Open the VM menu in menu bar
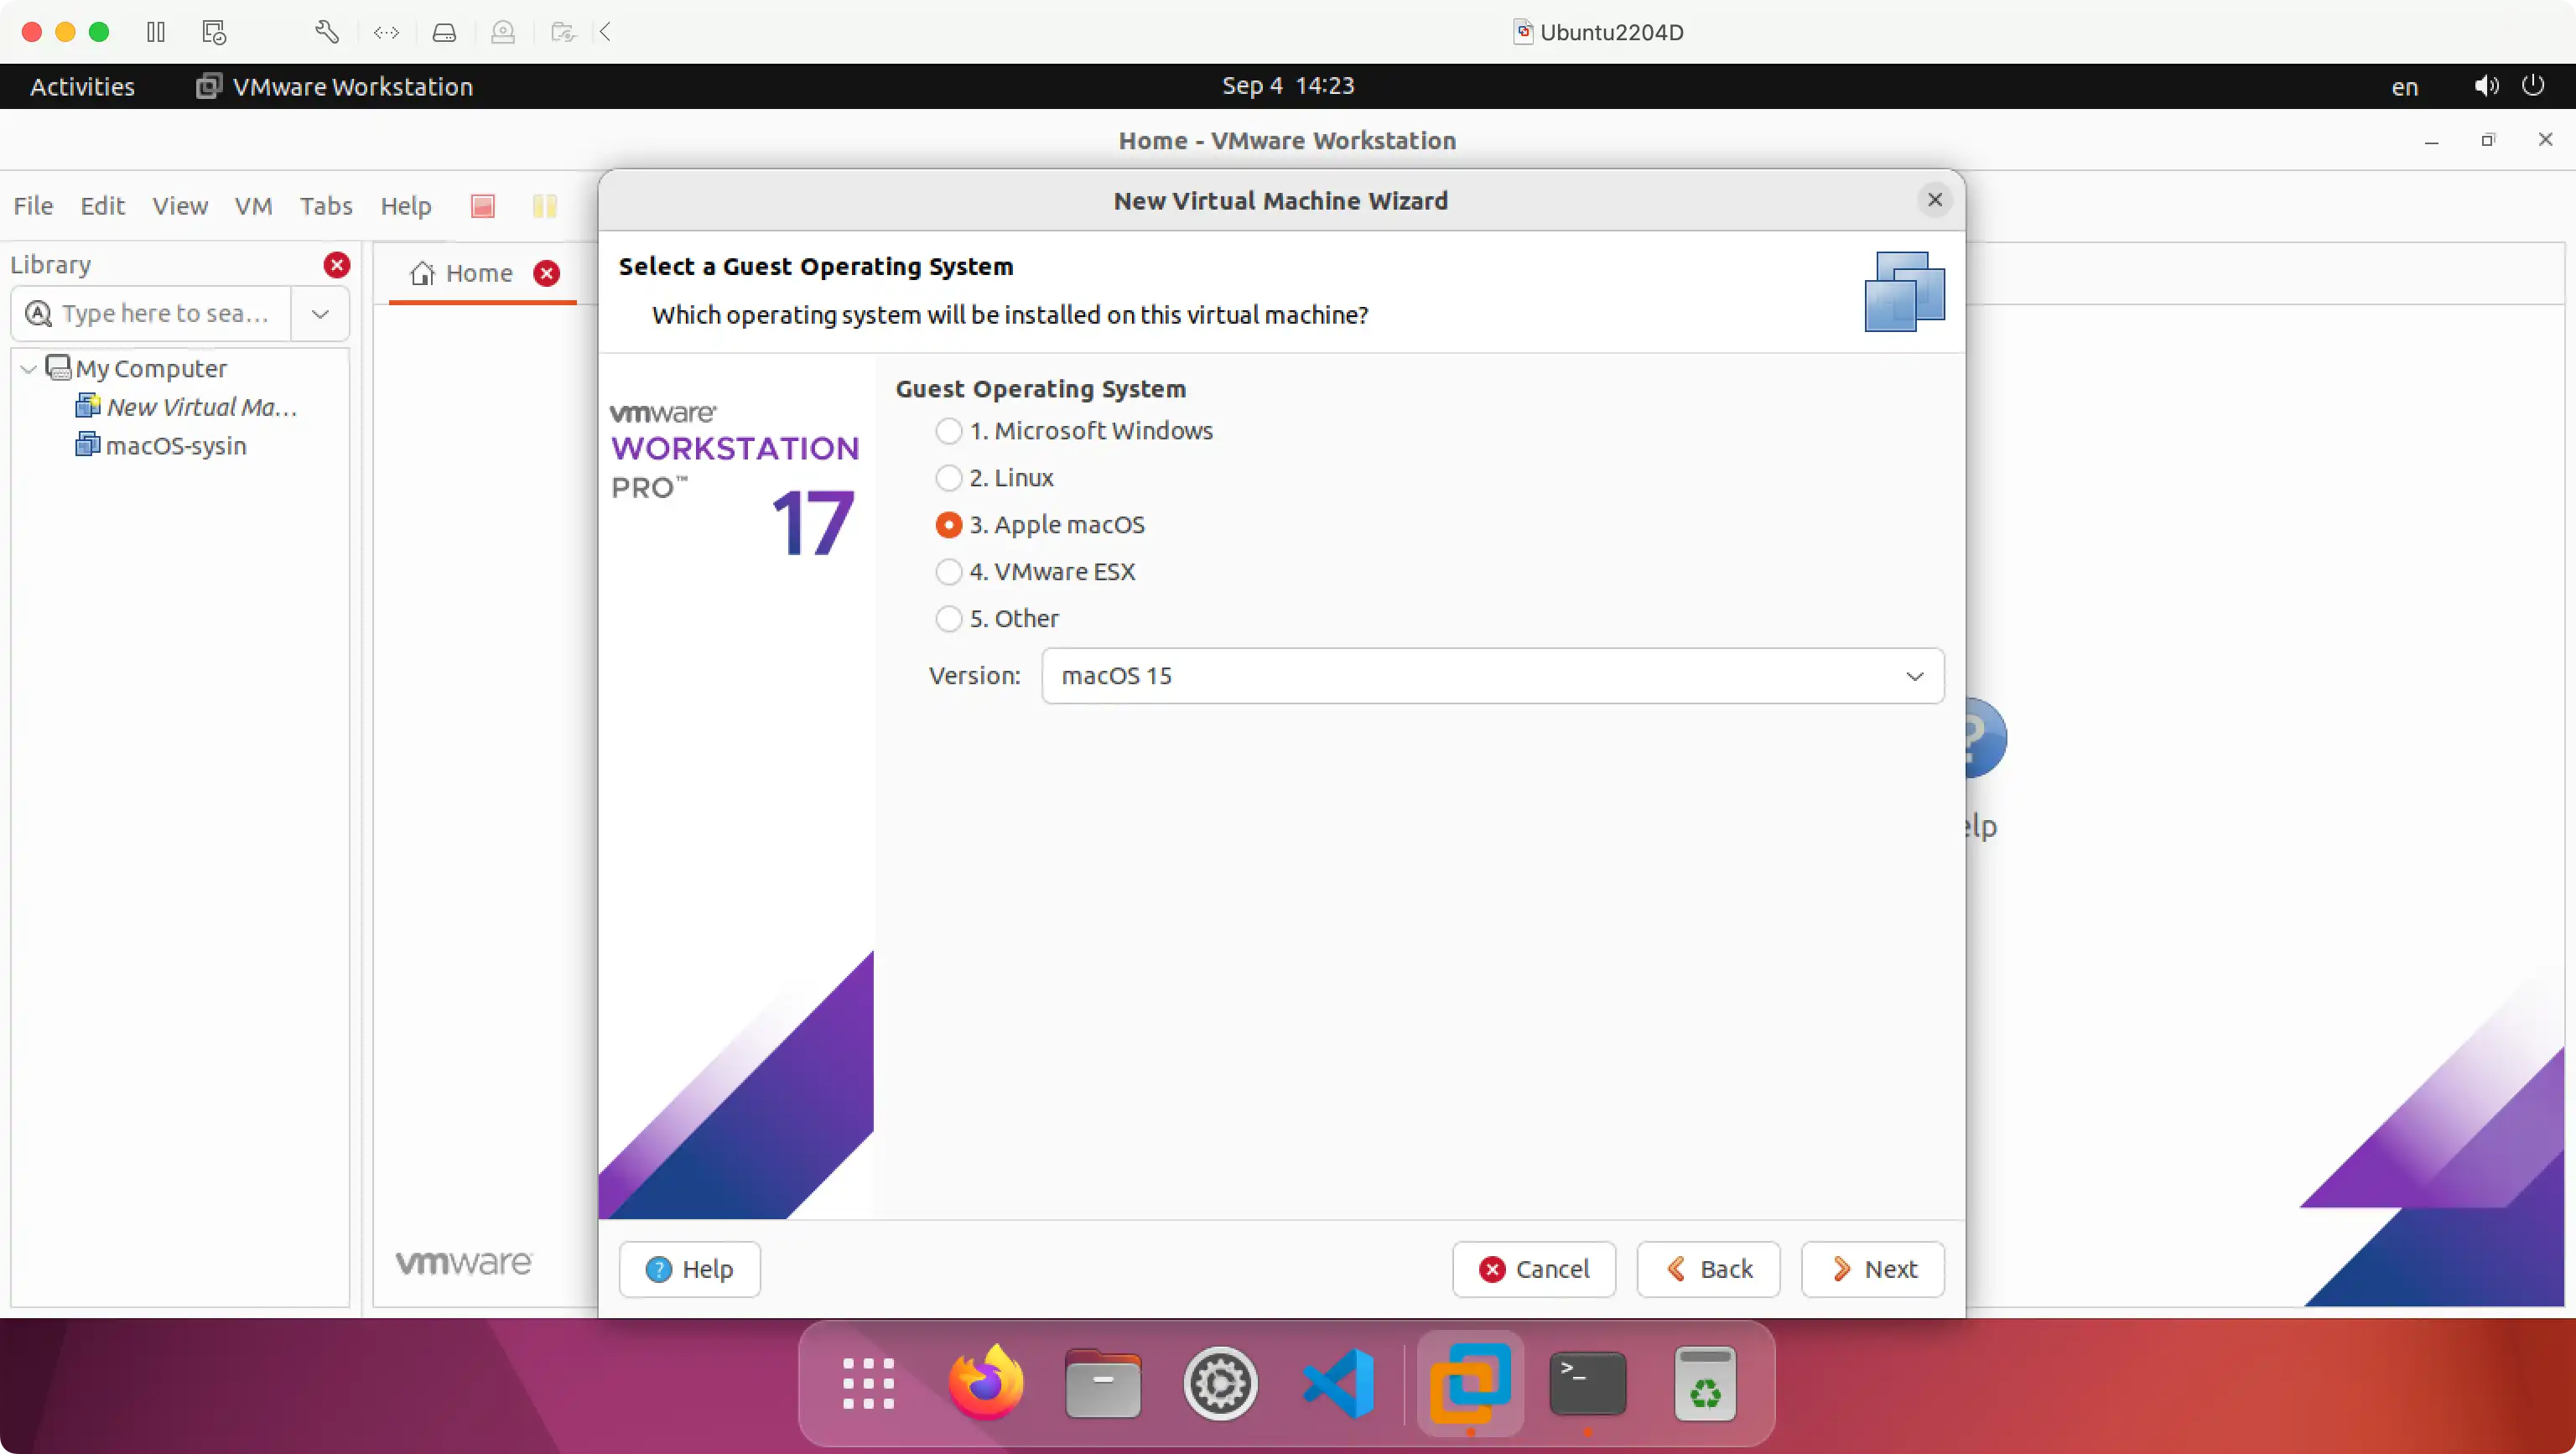 [253, 205]
